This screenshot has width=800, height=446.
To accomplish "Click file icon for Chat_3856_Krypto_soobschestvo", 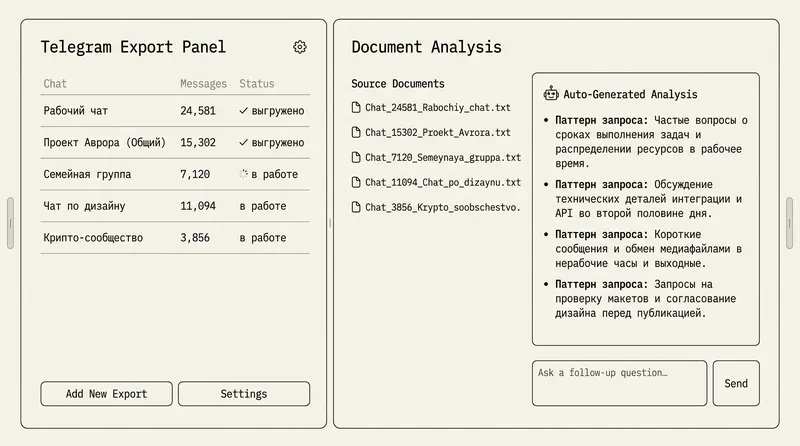I will [356, 207].
